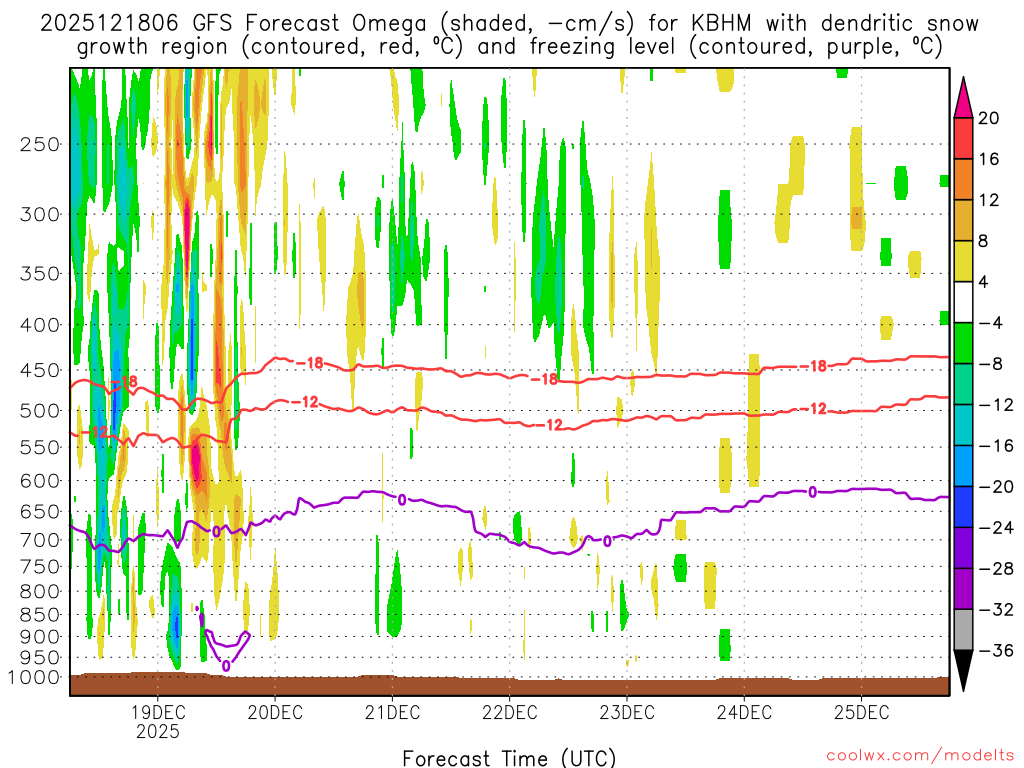This screenshot has width=1024, height=768.
Task: Click the red color bar segment below 20
Action: (963, 138)
